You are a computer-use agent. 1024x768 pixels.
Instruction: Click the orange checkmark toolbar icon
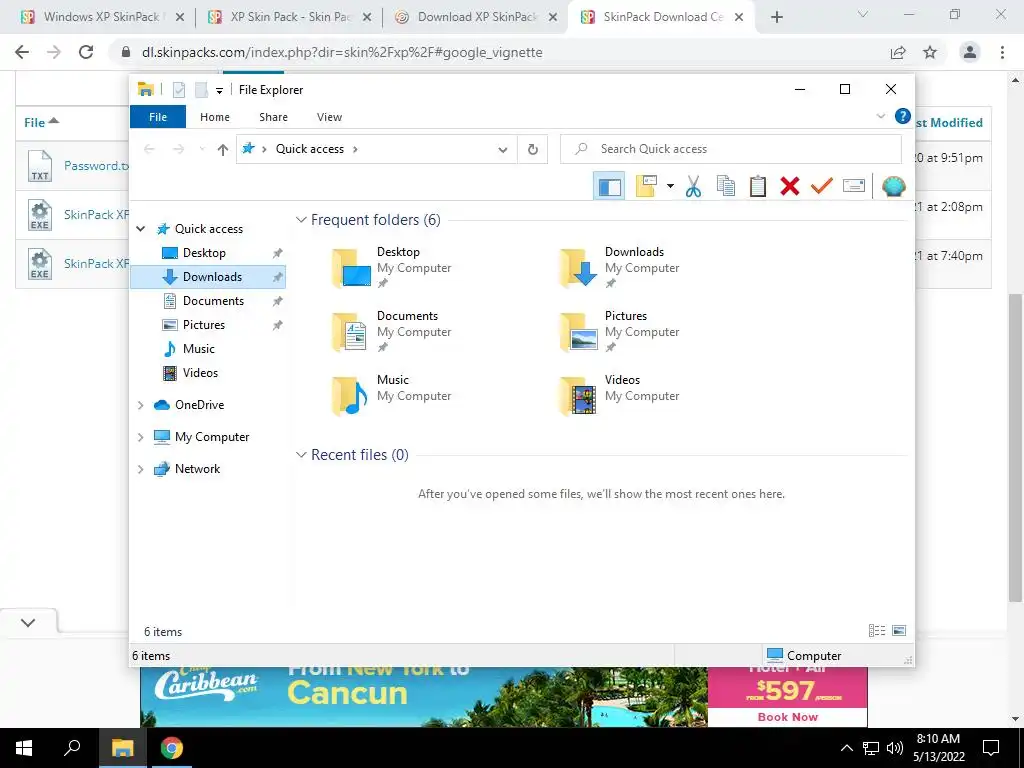click(x=822, y=186)
